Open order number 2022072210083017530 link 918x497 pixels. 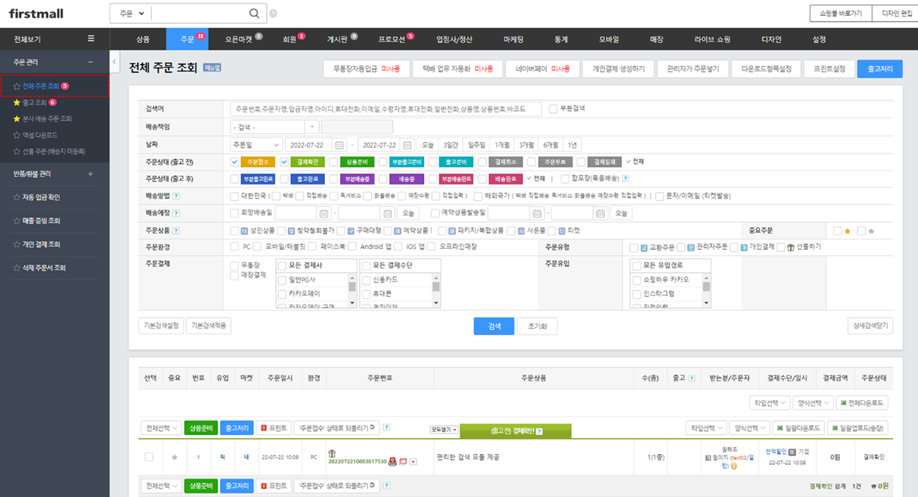tap(357, 462)
